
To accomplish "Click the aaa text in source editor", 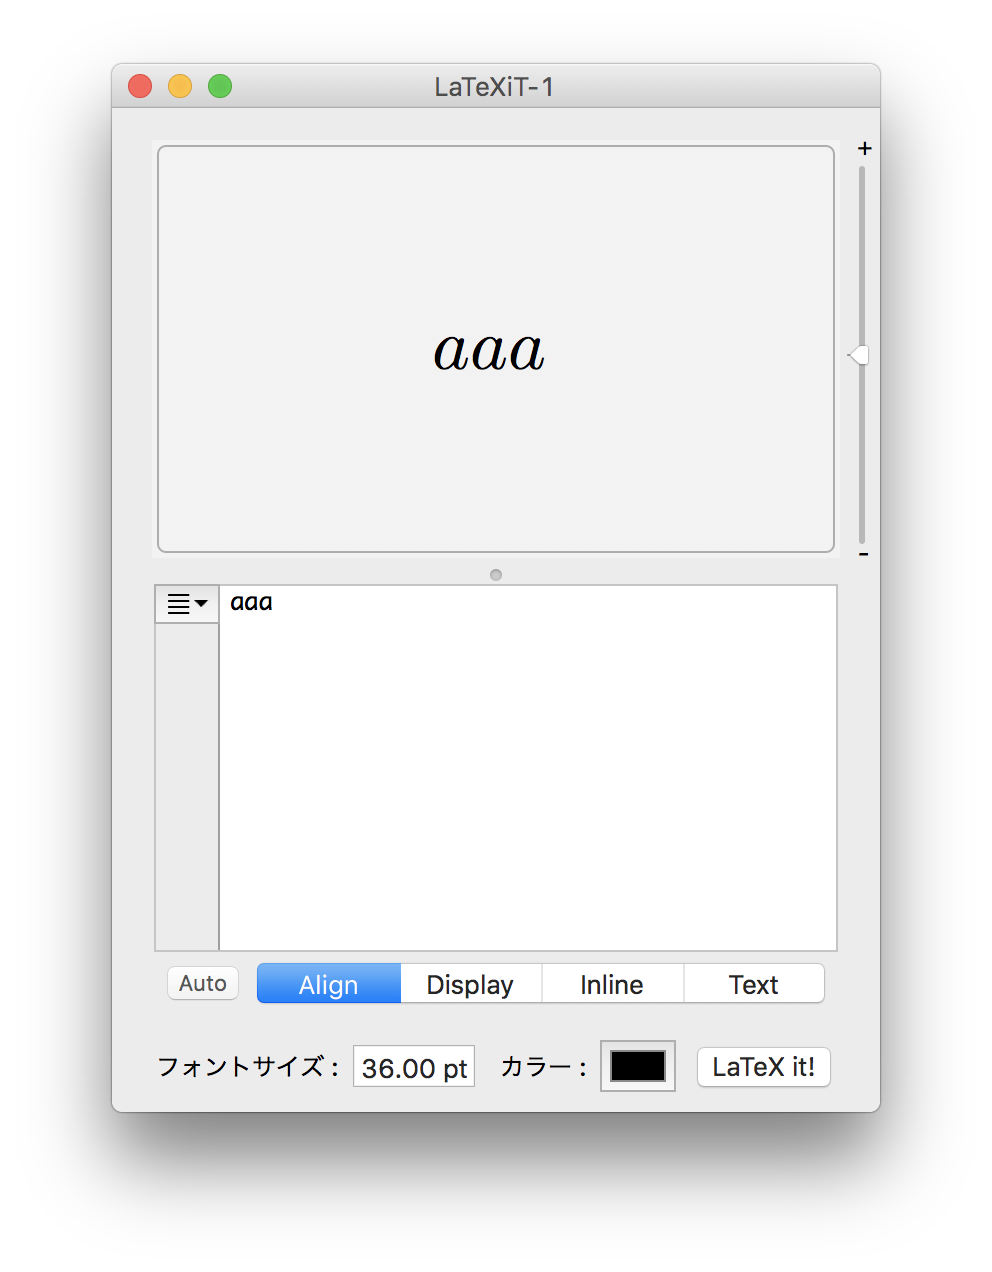I will [x=251, y=603].
